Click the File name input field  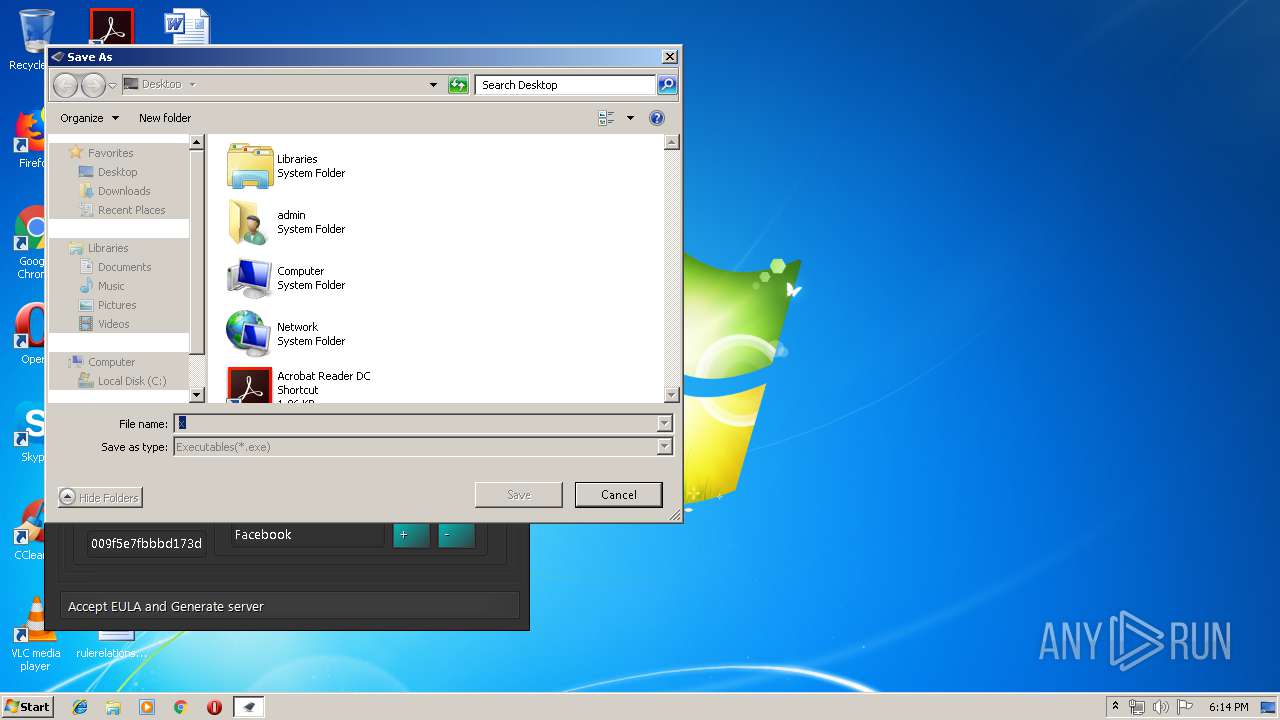pos(415,424)
